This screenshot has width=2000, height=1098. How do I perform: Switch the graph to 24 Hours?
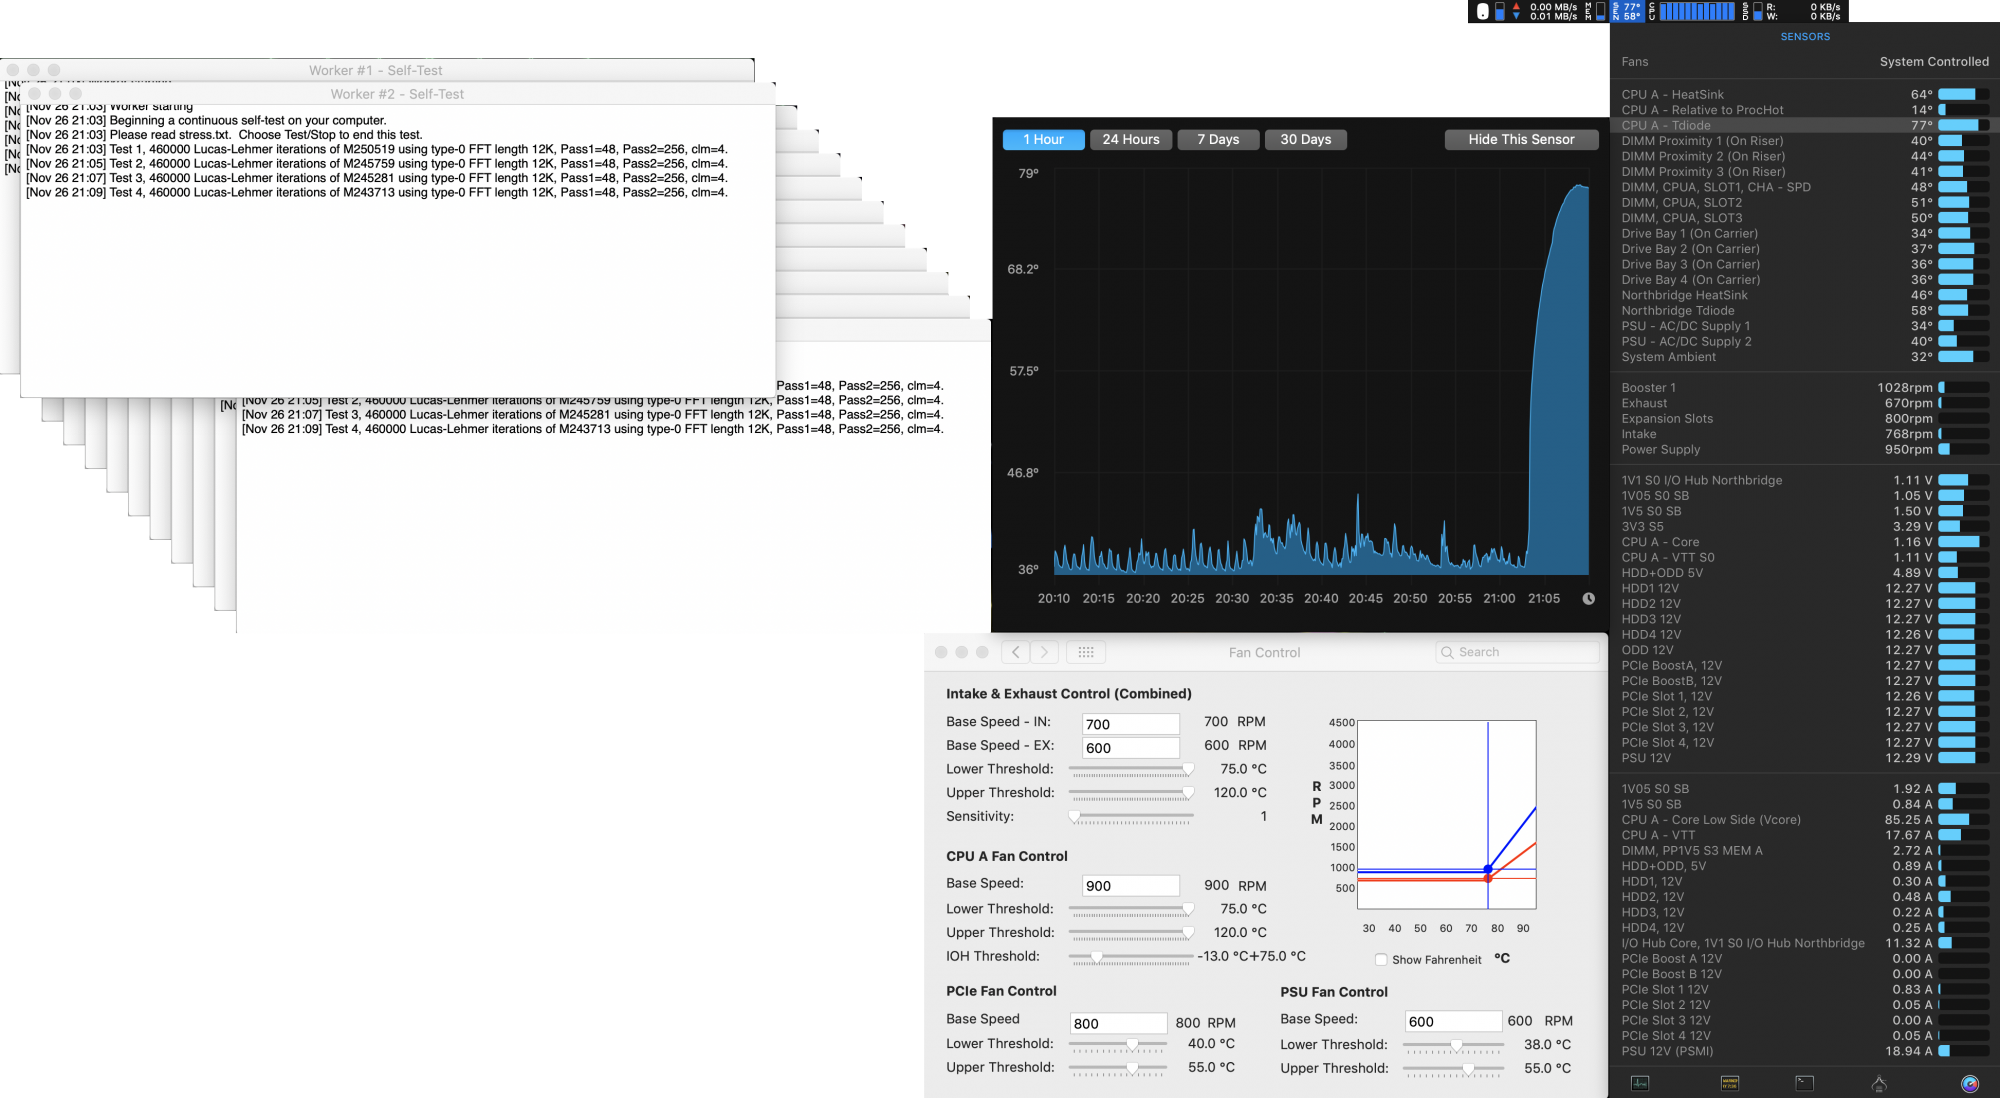click(x=1130, y=139)
